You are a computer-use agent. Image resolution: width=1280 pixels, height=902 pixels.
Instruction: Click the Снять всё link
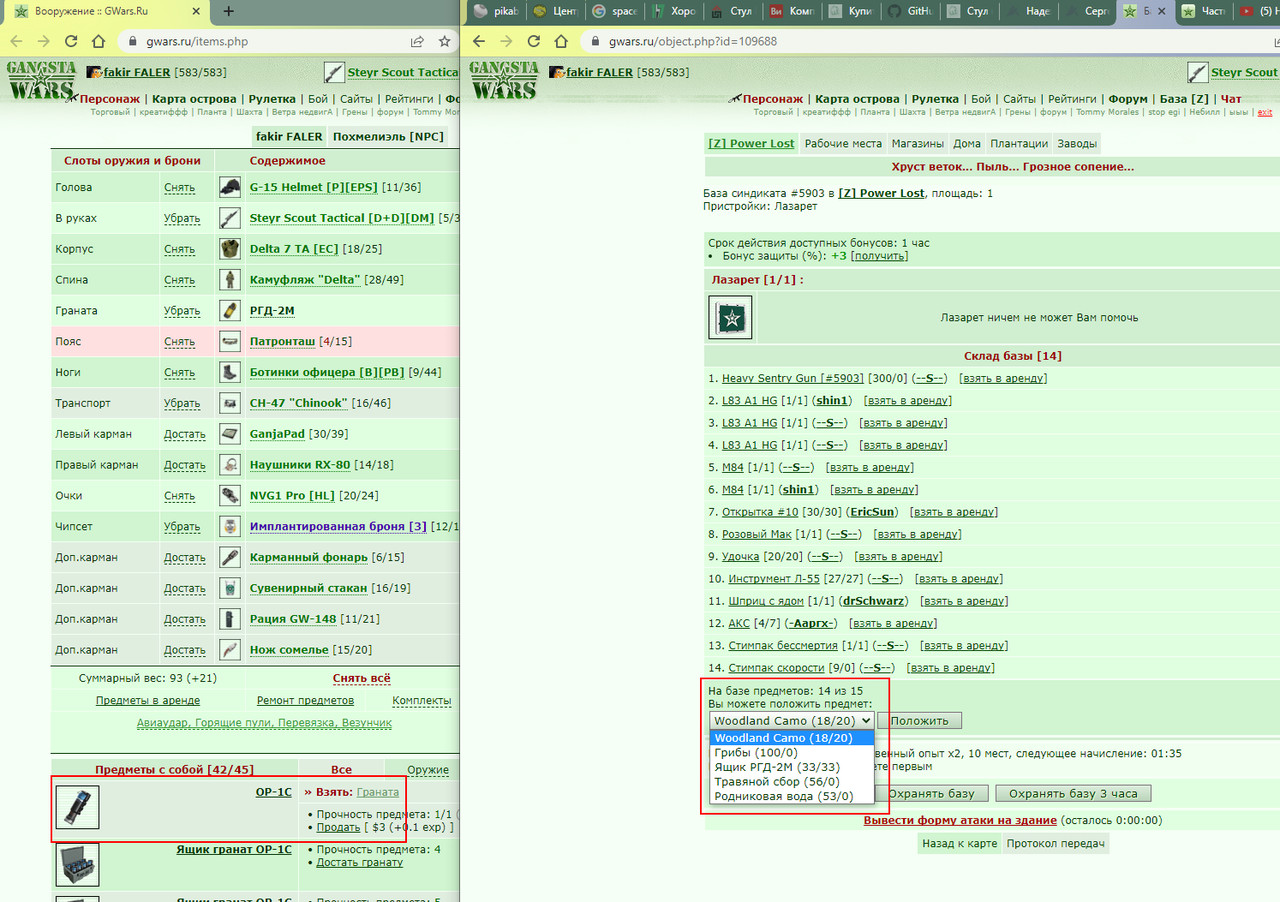[361, 678]
